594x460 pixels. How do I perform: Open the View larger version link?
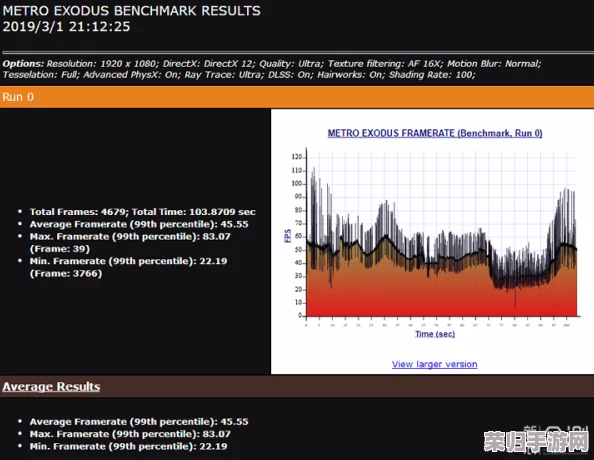coord(435,364)
